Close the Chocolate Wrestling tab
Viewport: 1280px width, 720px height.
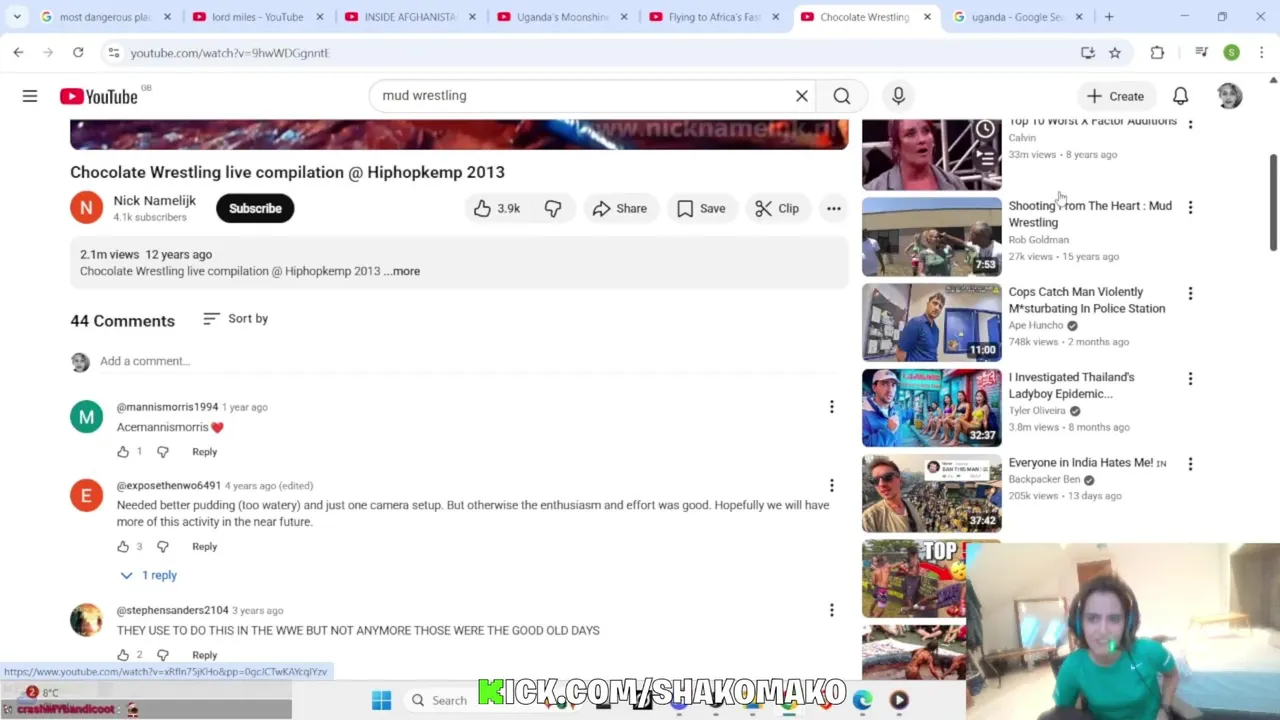(927, 17)
